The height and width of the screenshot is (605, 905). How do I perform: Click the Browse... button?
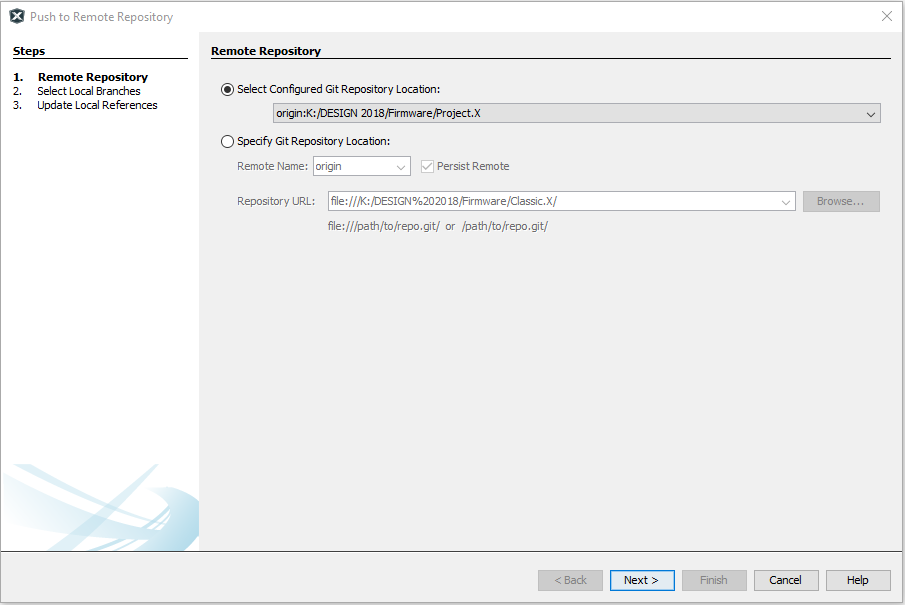841,201
